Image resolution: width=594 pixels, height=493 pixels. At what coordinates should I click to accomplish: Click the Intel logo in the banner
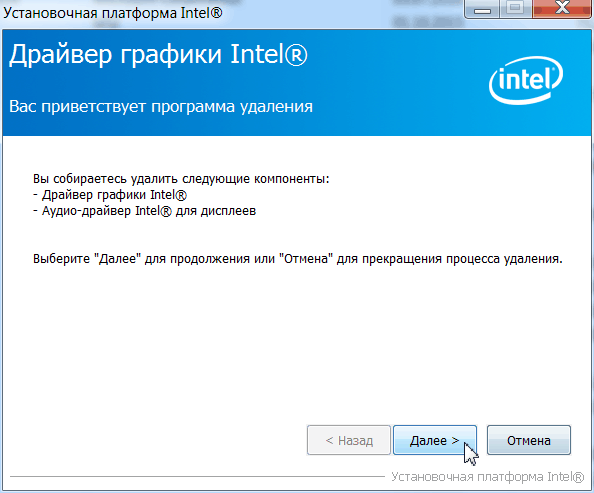pyautogui.click(x=526, y=80)
